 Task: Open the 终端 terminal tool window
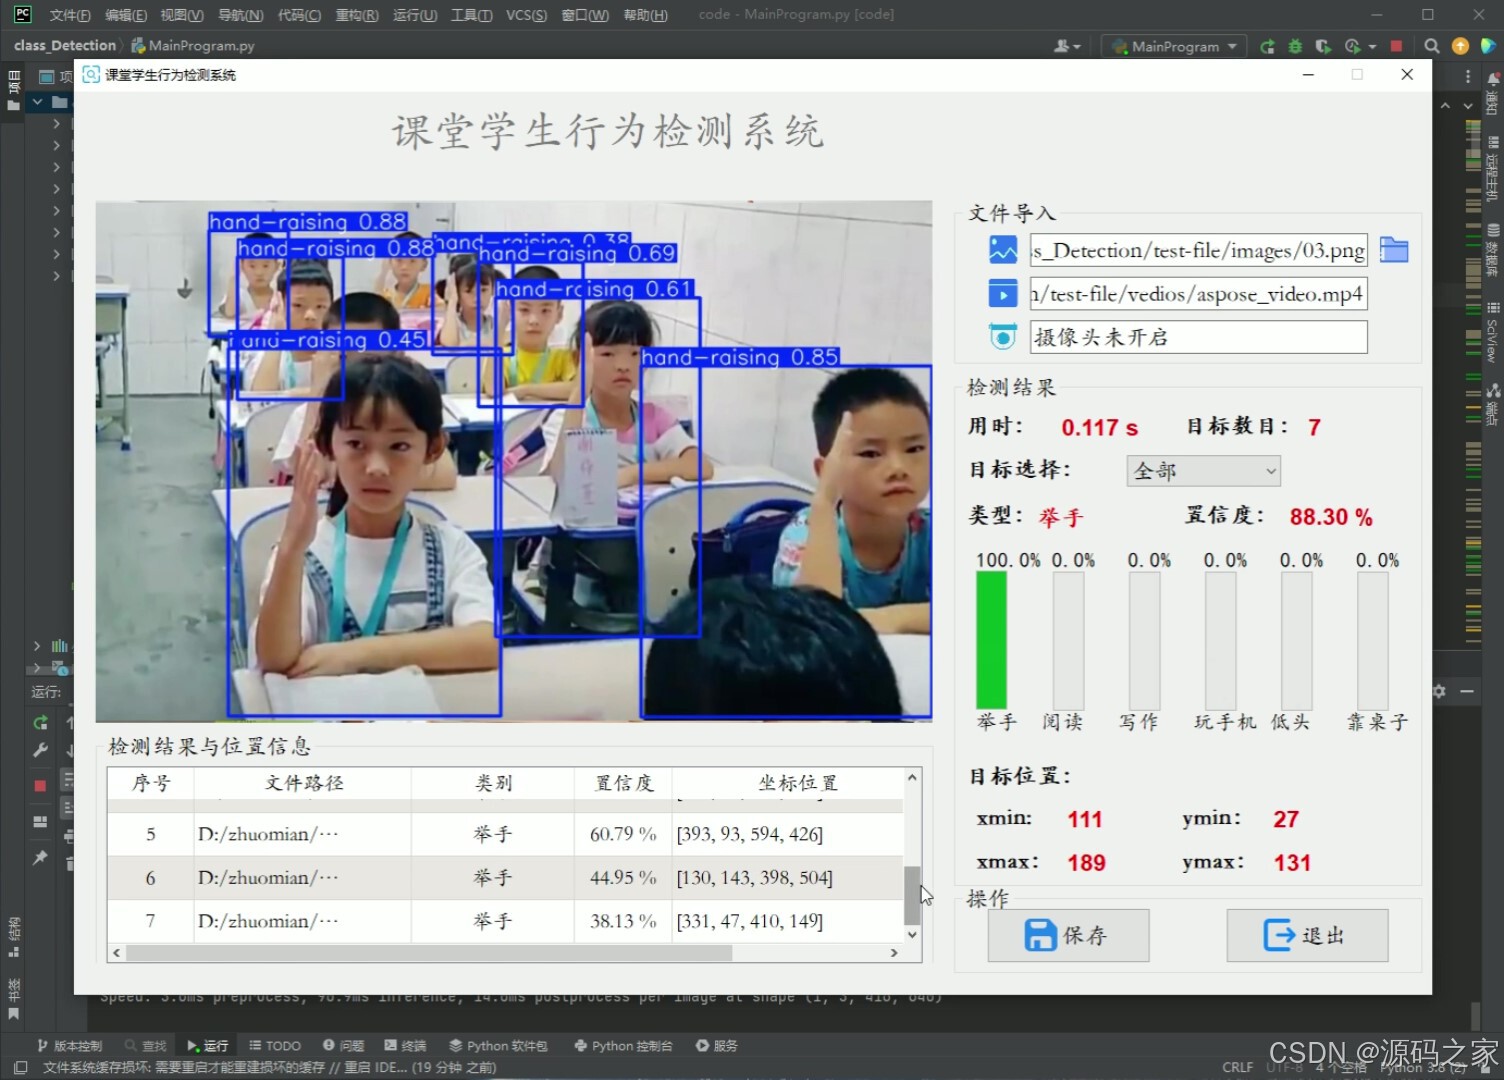tap(405, 1045)
